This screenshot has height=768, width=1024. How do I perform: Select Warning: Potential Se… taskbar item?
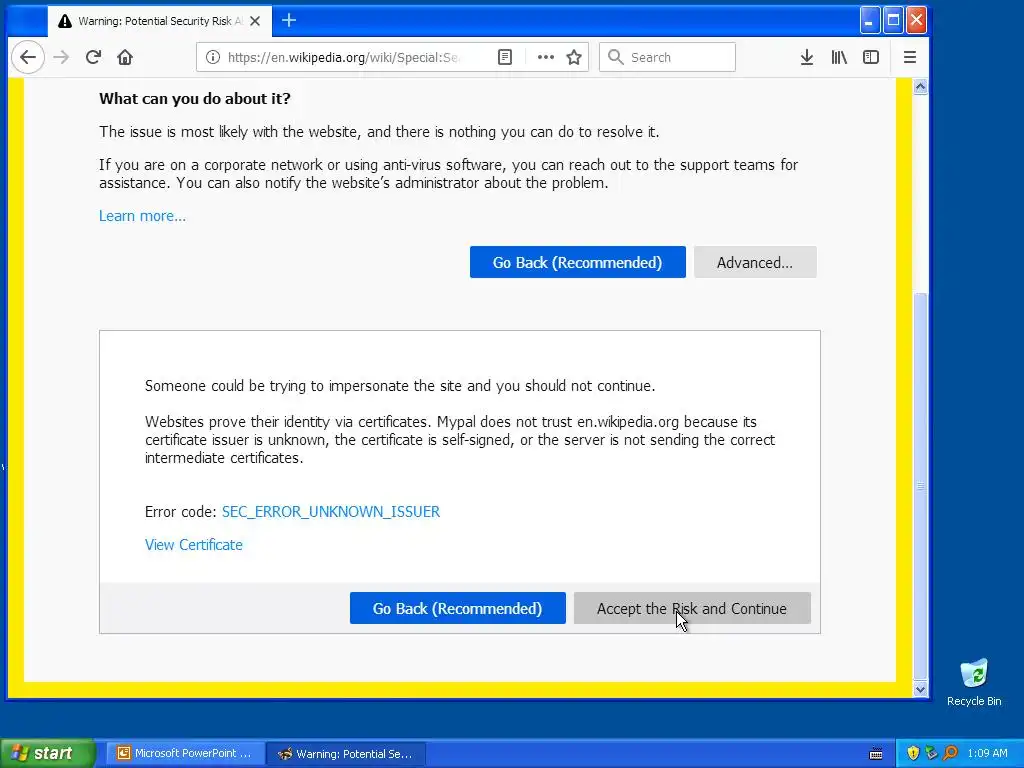(347, 754)
